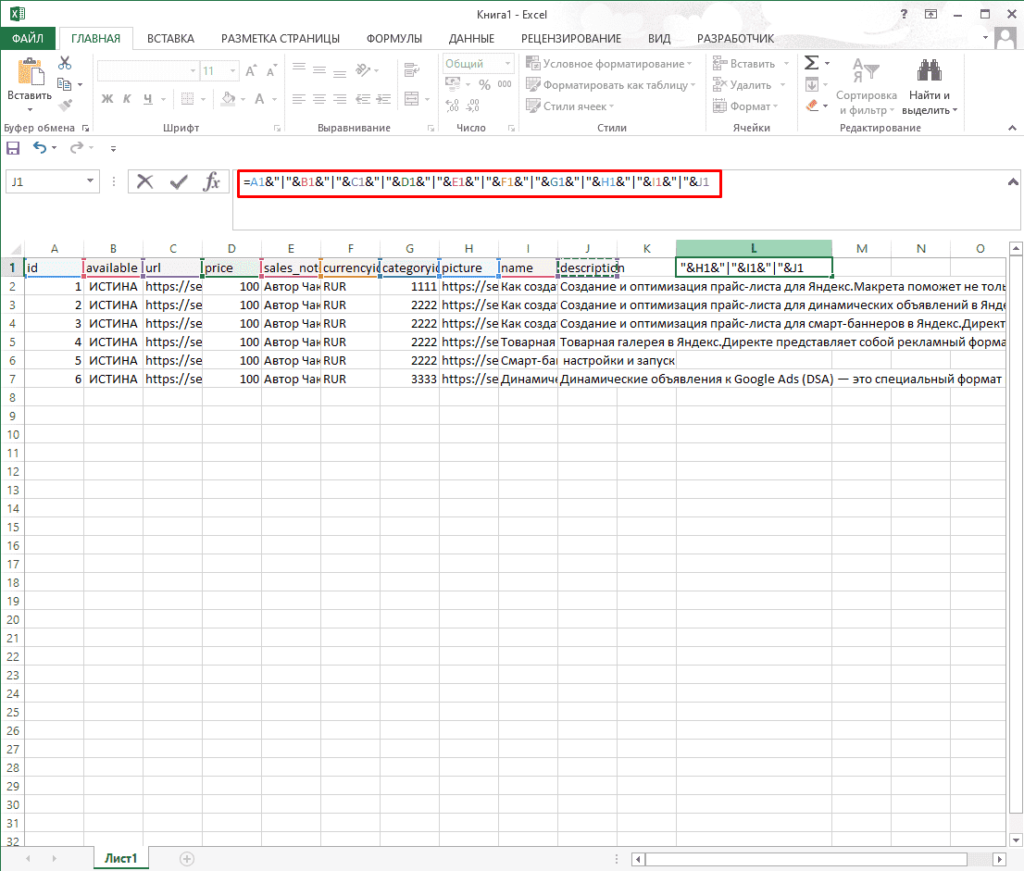The image size is (1024, 871).
Task: Open the ФАЙЛ menu
Action: 28,38
